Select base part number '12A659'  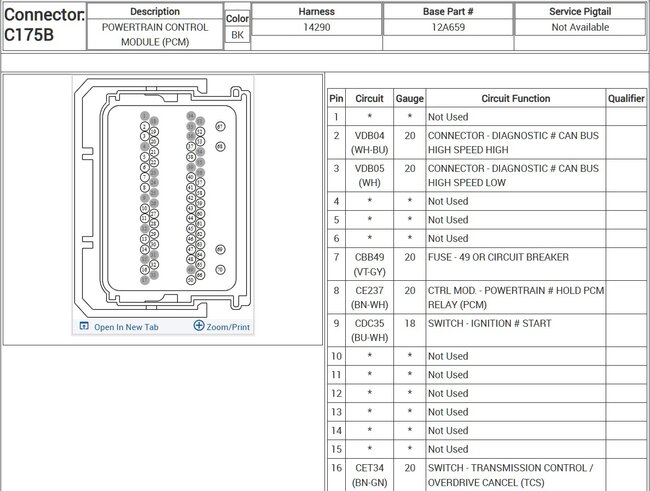[448, 27]
